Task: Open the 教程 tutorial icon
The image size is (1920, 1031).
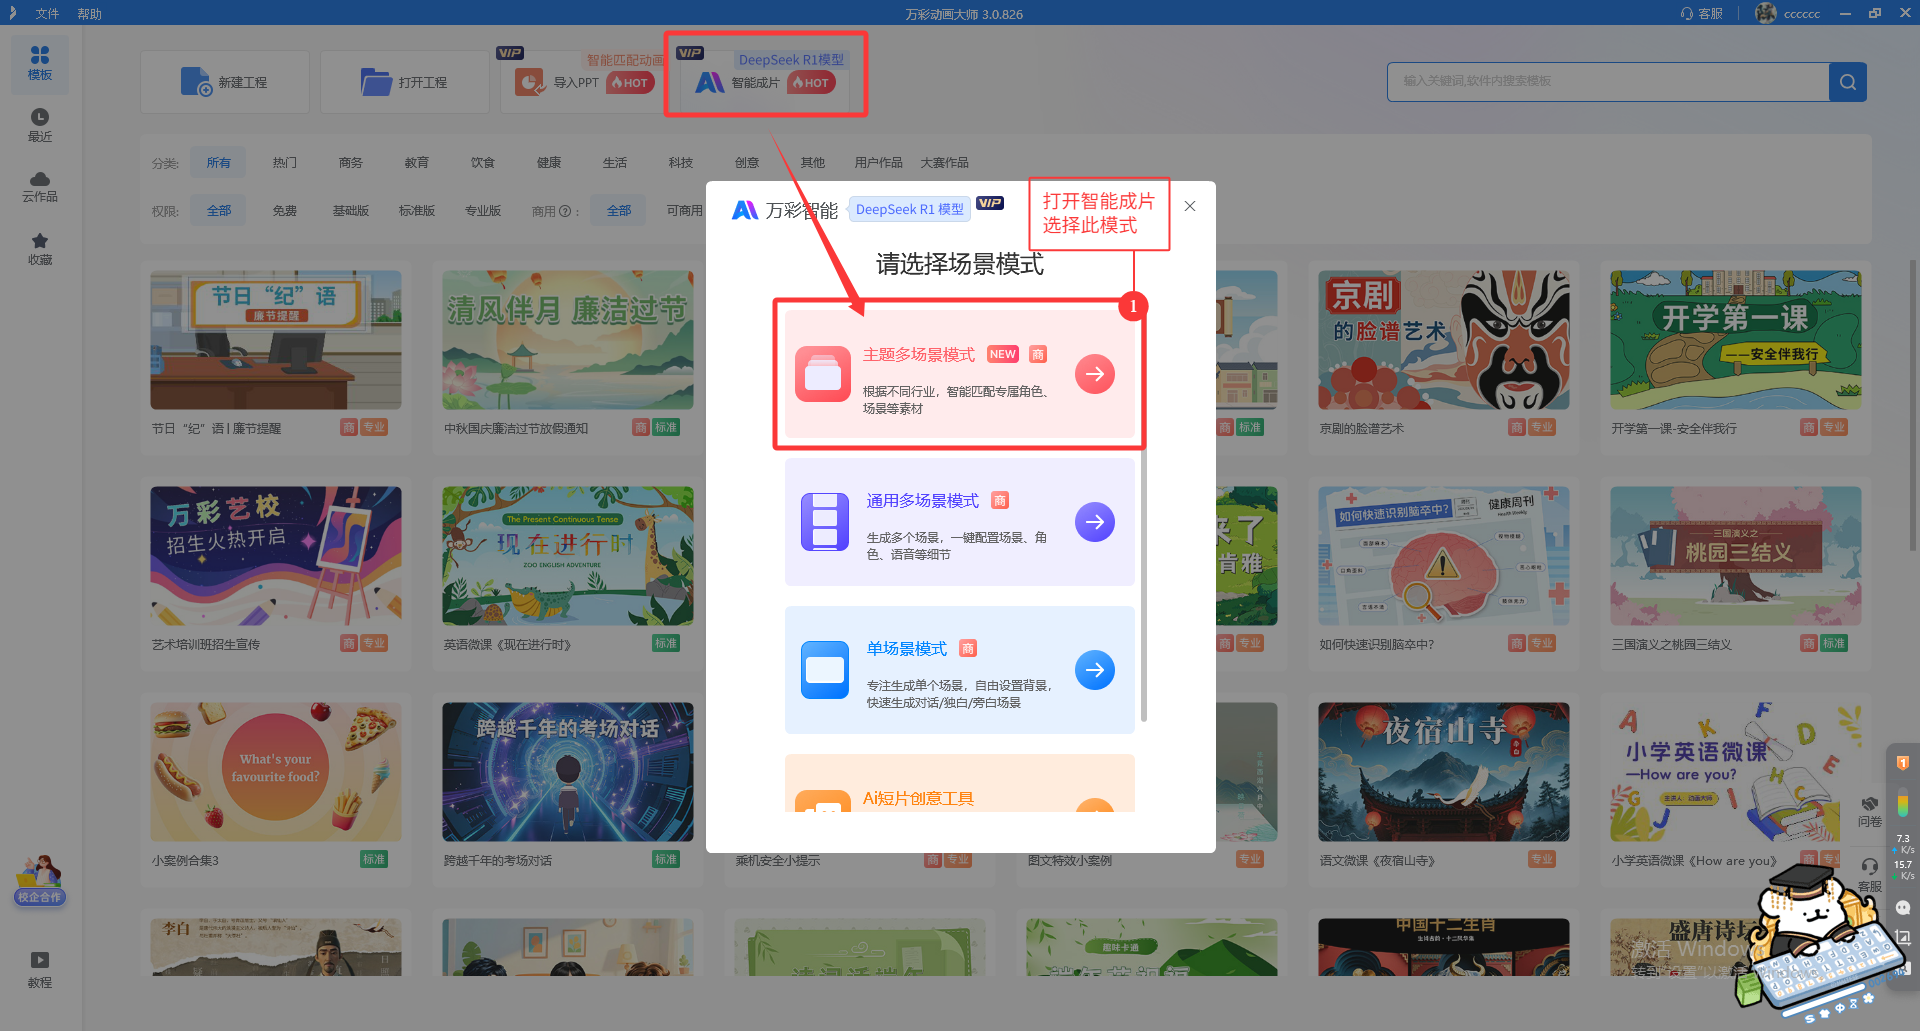Action: [x=40, y=969]
